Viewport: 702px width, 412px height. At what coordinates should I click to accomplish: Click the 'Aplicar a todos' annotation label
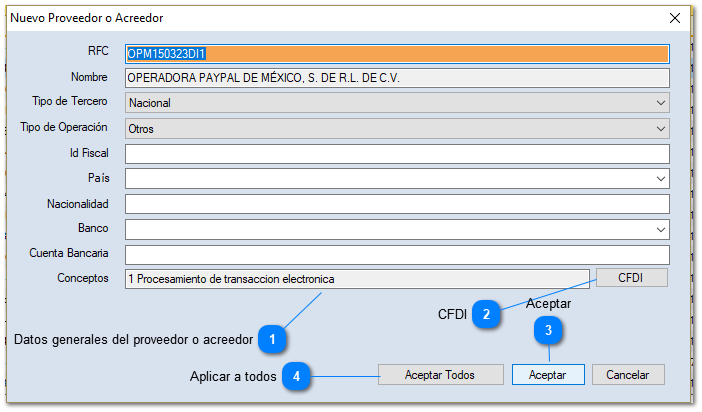[233, 377]
